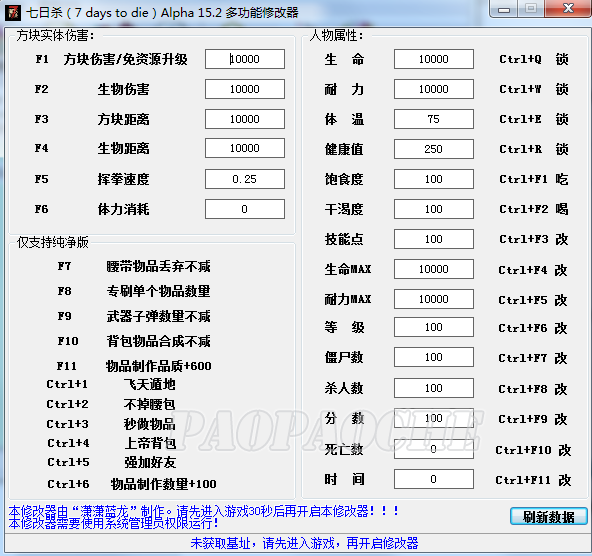Image resolution: width=592 pixels, height=556 pixels.
Task: Click the 'Ctrl+F6 改' hotkey label
Action: click(x=533, y=328)
